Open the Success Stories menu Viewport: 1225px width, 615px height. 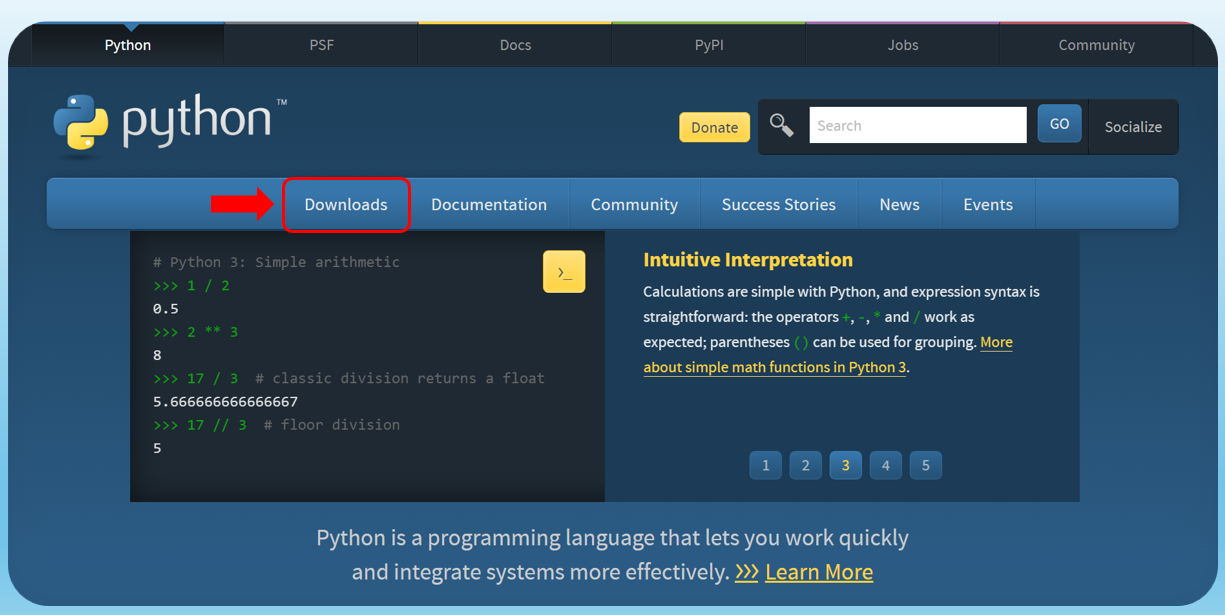tap(779, 204)
